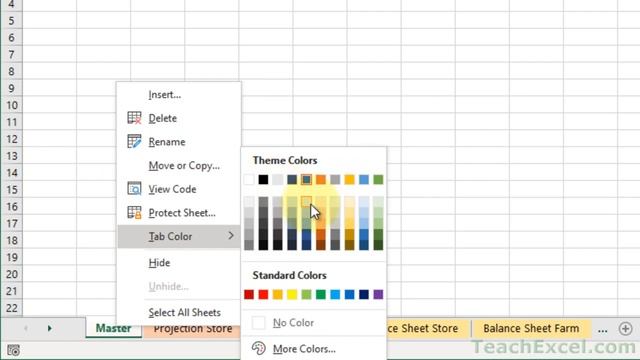Switch to Balance Sheet Farm tab
The height and width of the screenshot is (360, 640).
point(531,328)
